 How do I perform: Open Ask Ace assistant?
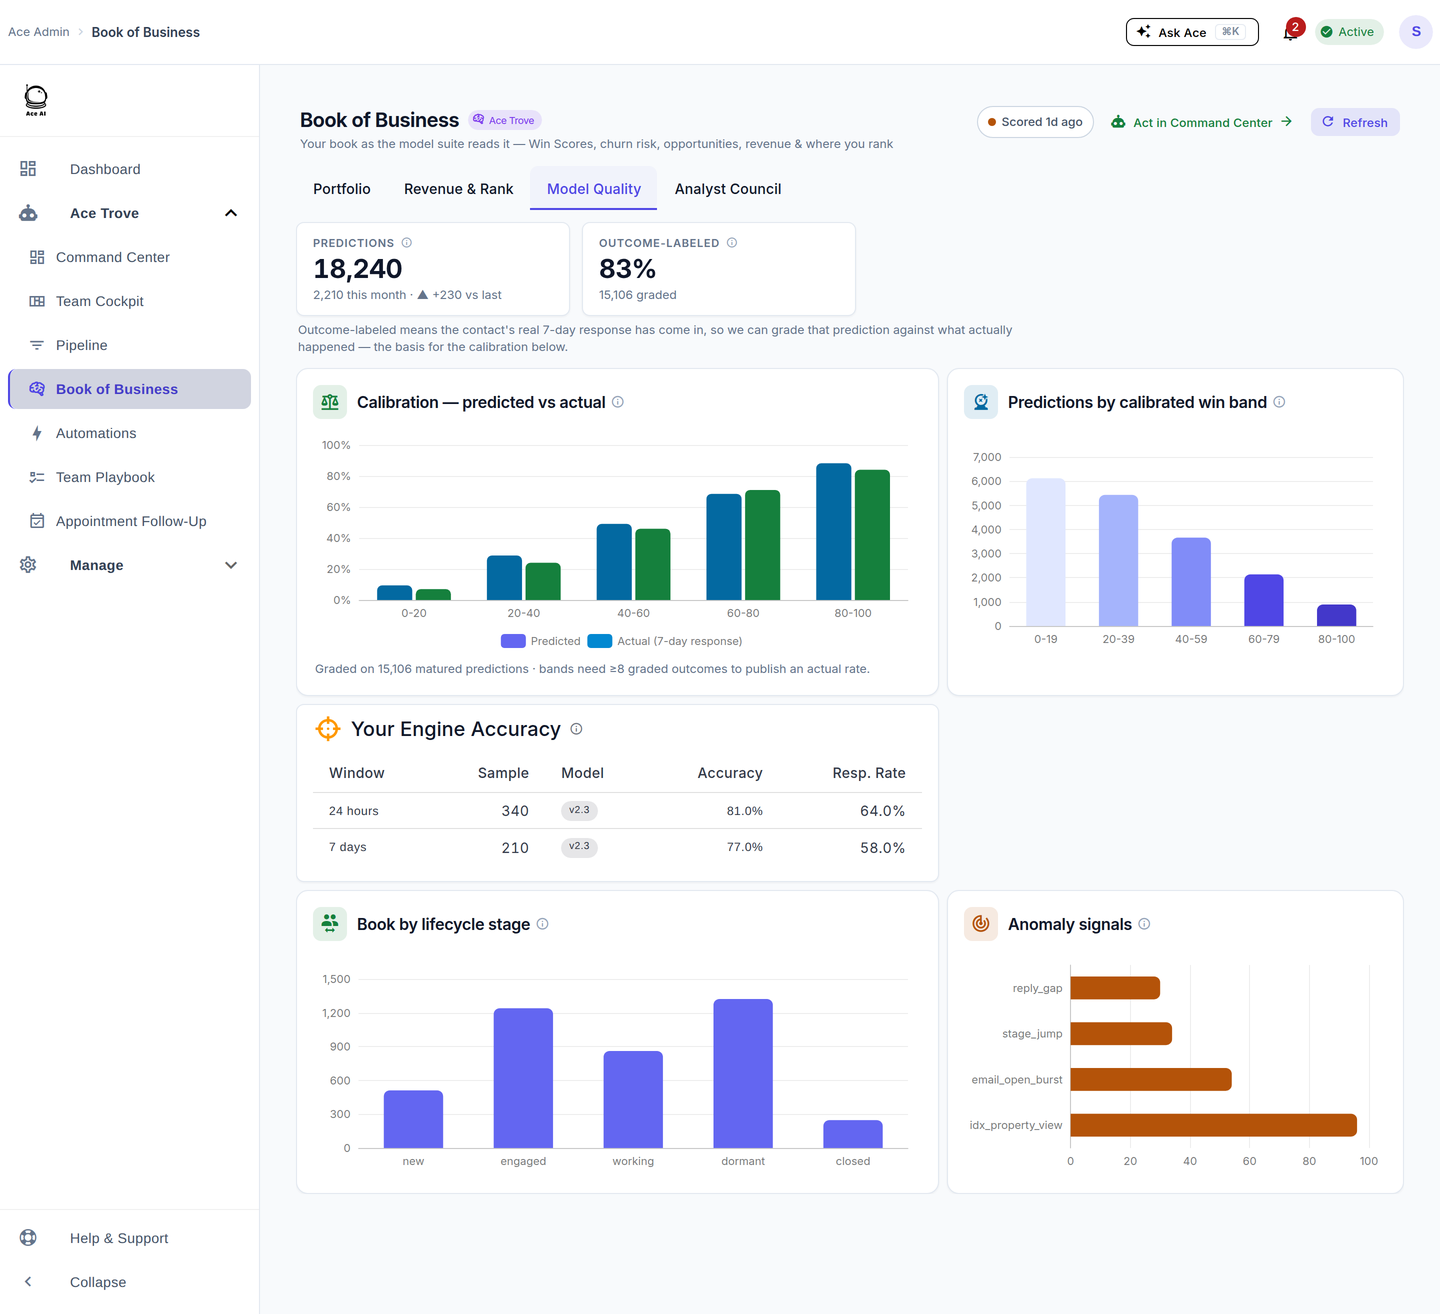pos(1192,32)
